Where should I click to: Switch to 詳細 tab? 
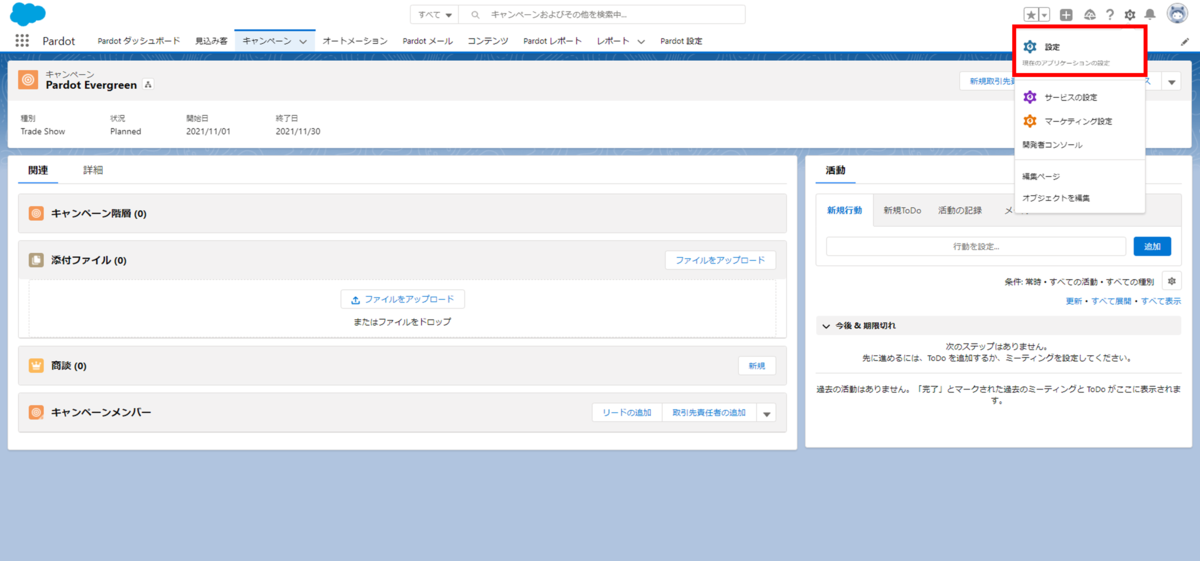pyautogui.click(x=93, y=170)
